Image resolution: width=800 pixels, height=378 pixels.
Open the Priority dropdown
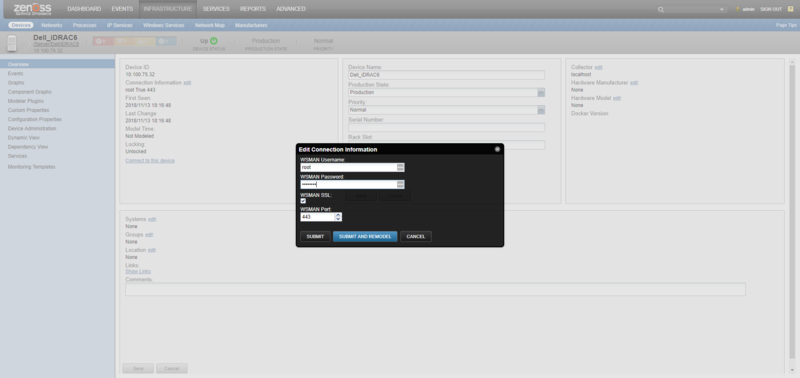(x=541, y=110)
